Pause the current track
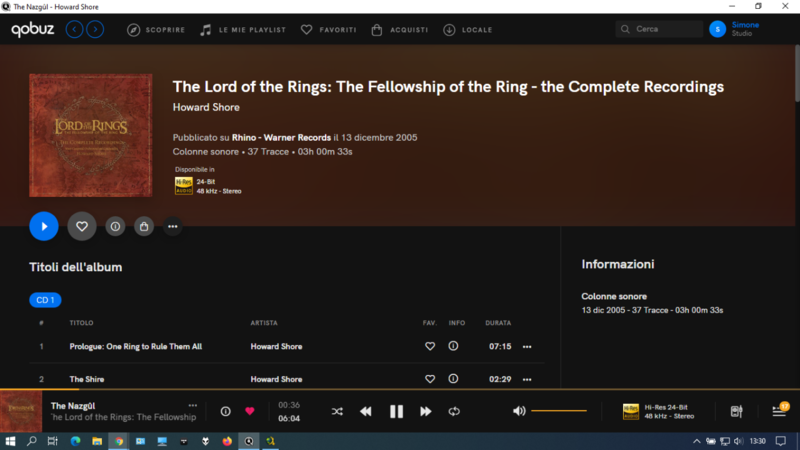Viewport: 800px width, 450px height. (x=396, y=411)
